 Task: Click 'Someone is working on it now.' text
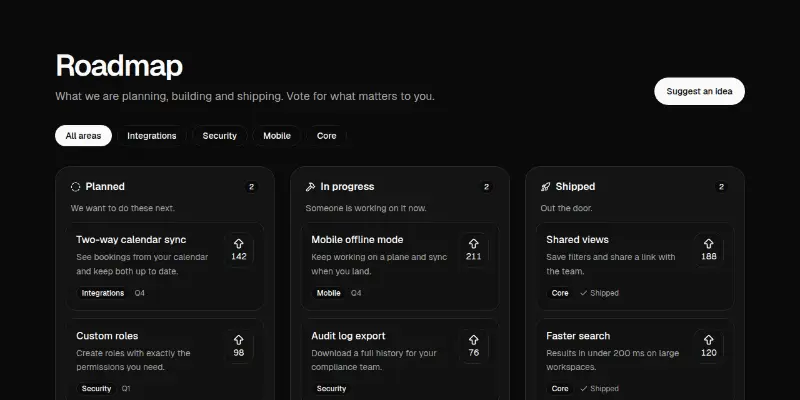pos(366,208)
